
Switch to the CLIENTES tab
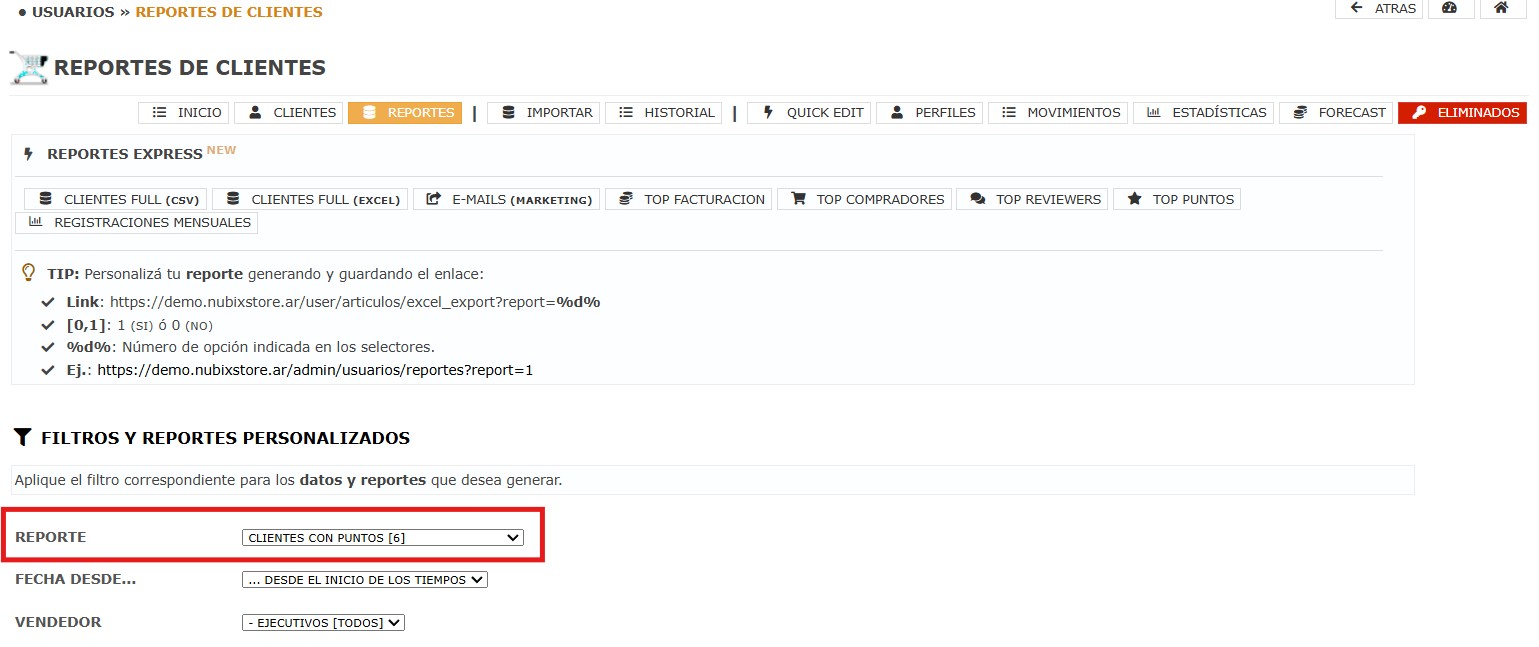click(x=291, y=113)
